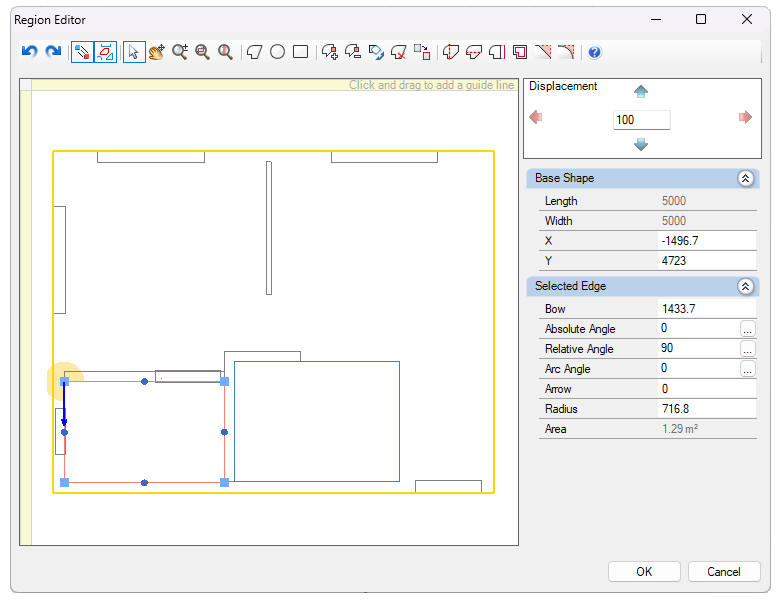
Task: Click the subtract shape (minus) icon
Action: (x=353, y=52)
